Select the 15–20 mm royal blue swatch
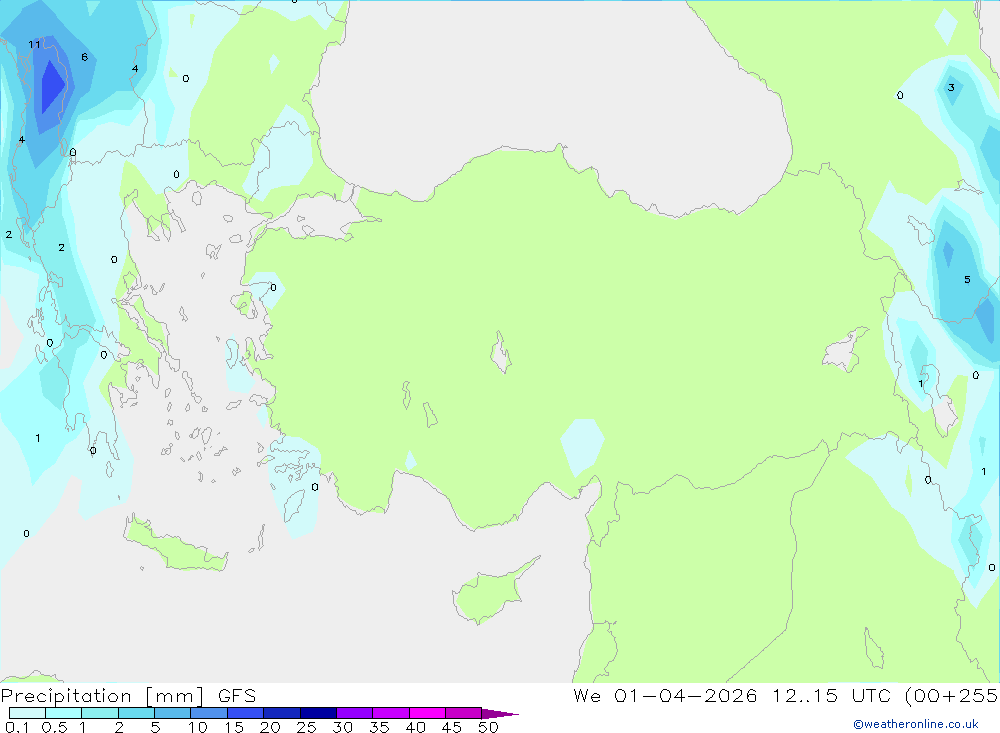Screen dimensions: 1000x733 coord(245,713)
